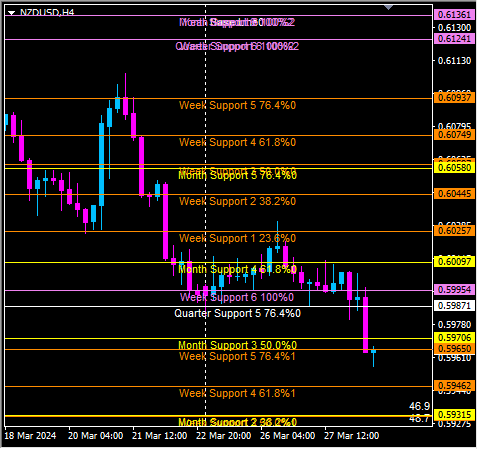Click the 'Quarter Support 5 76.4%0' label

[x=237, y=313]
